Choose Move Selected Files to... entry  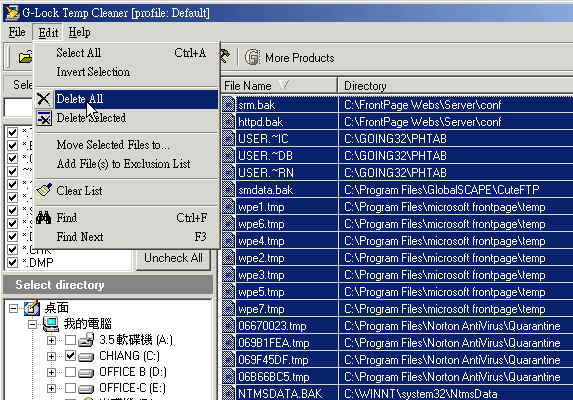[x=127, y=145]
